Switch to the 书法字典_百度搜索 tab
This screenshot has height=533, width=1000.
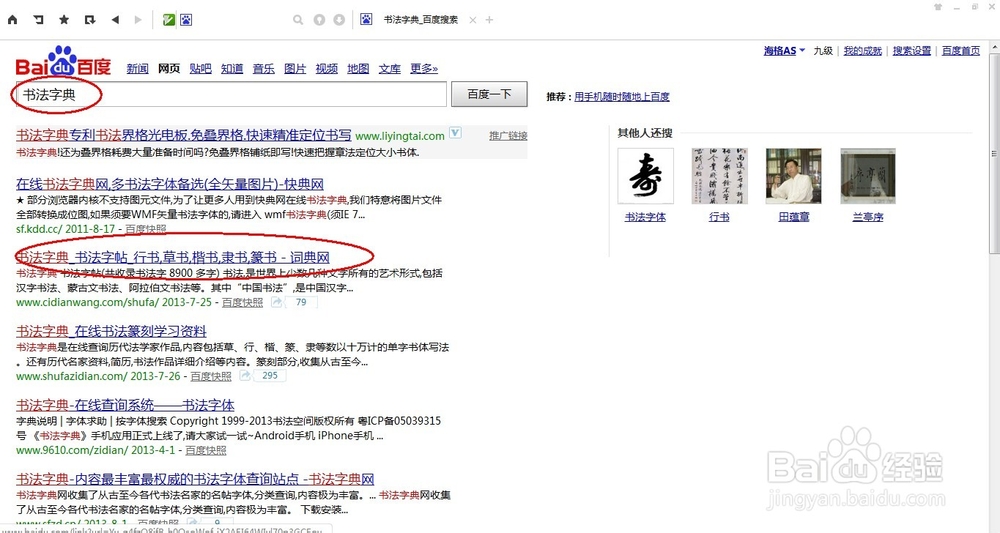point(421,20)
